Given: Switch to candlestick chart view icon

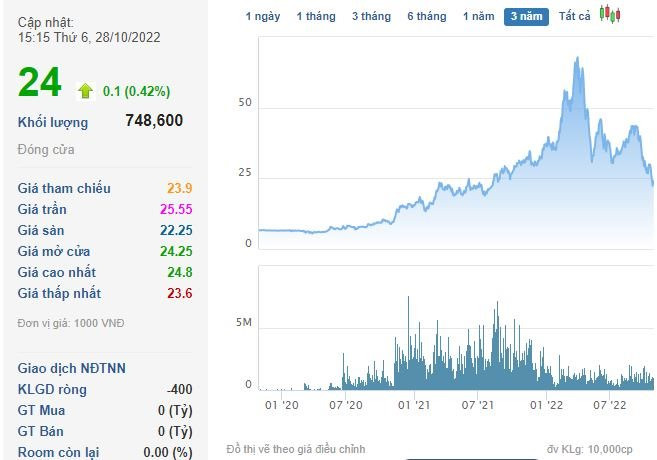Looking at the screenshot, I should (610, 15).
